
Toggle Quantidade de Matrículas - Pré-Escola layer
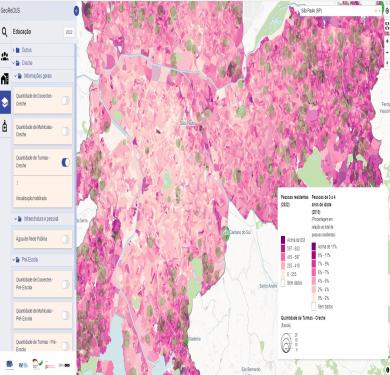click(66, 315)
